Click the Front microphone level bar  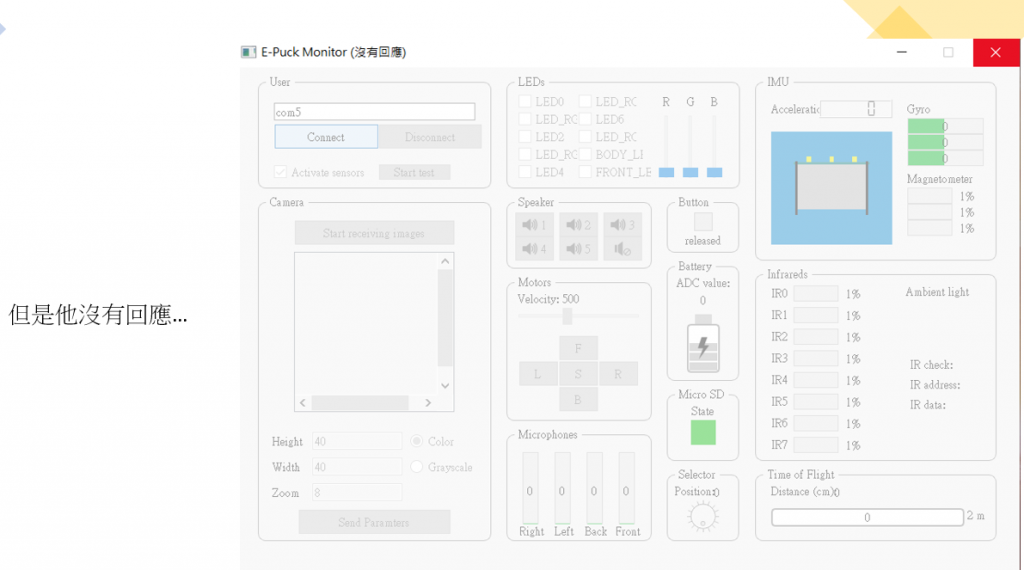point(626,488)
